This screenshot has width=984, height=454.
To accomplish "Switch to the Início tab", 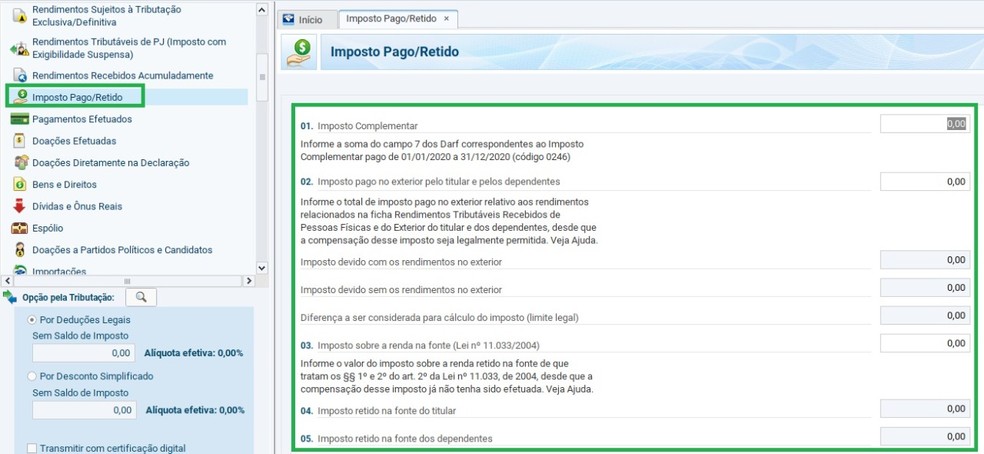I will coord(302,19).
